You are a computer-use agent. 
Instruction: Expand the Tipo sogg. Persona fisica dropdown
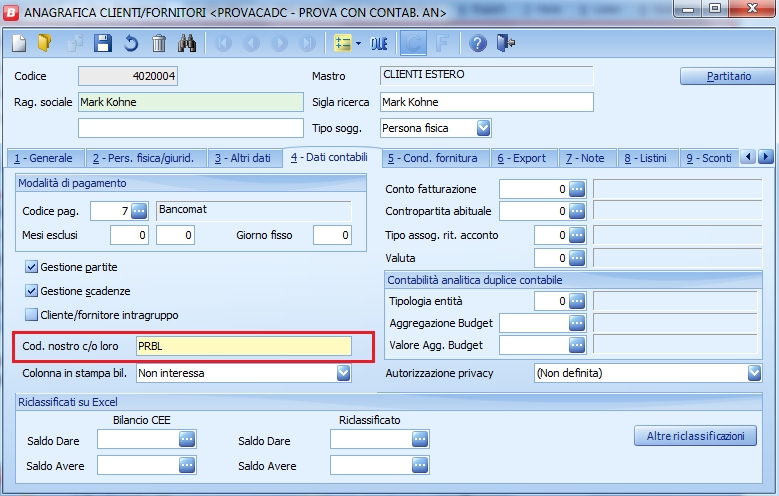483,128
